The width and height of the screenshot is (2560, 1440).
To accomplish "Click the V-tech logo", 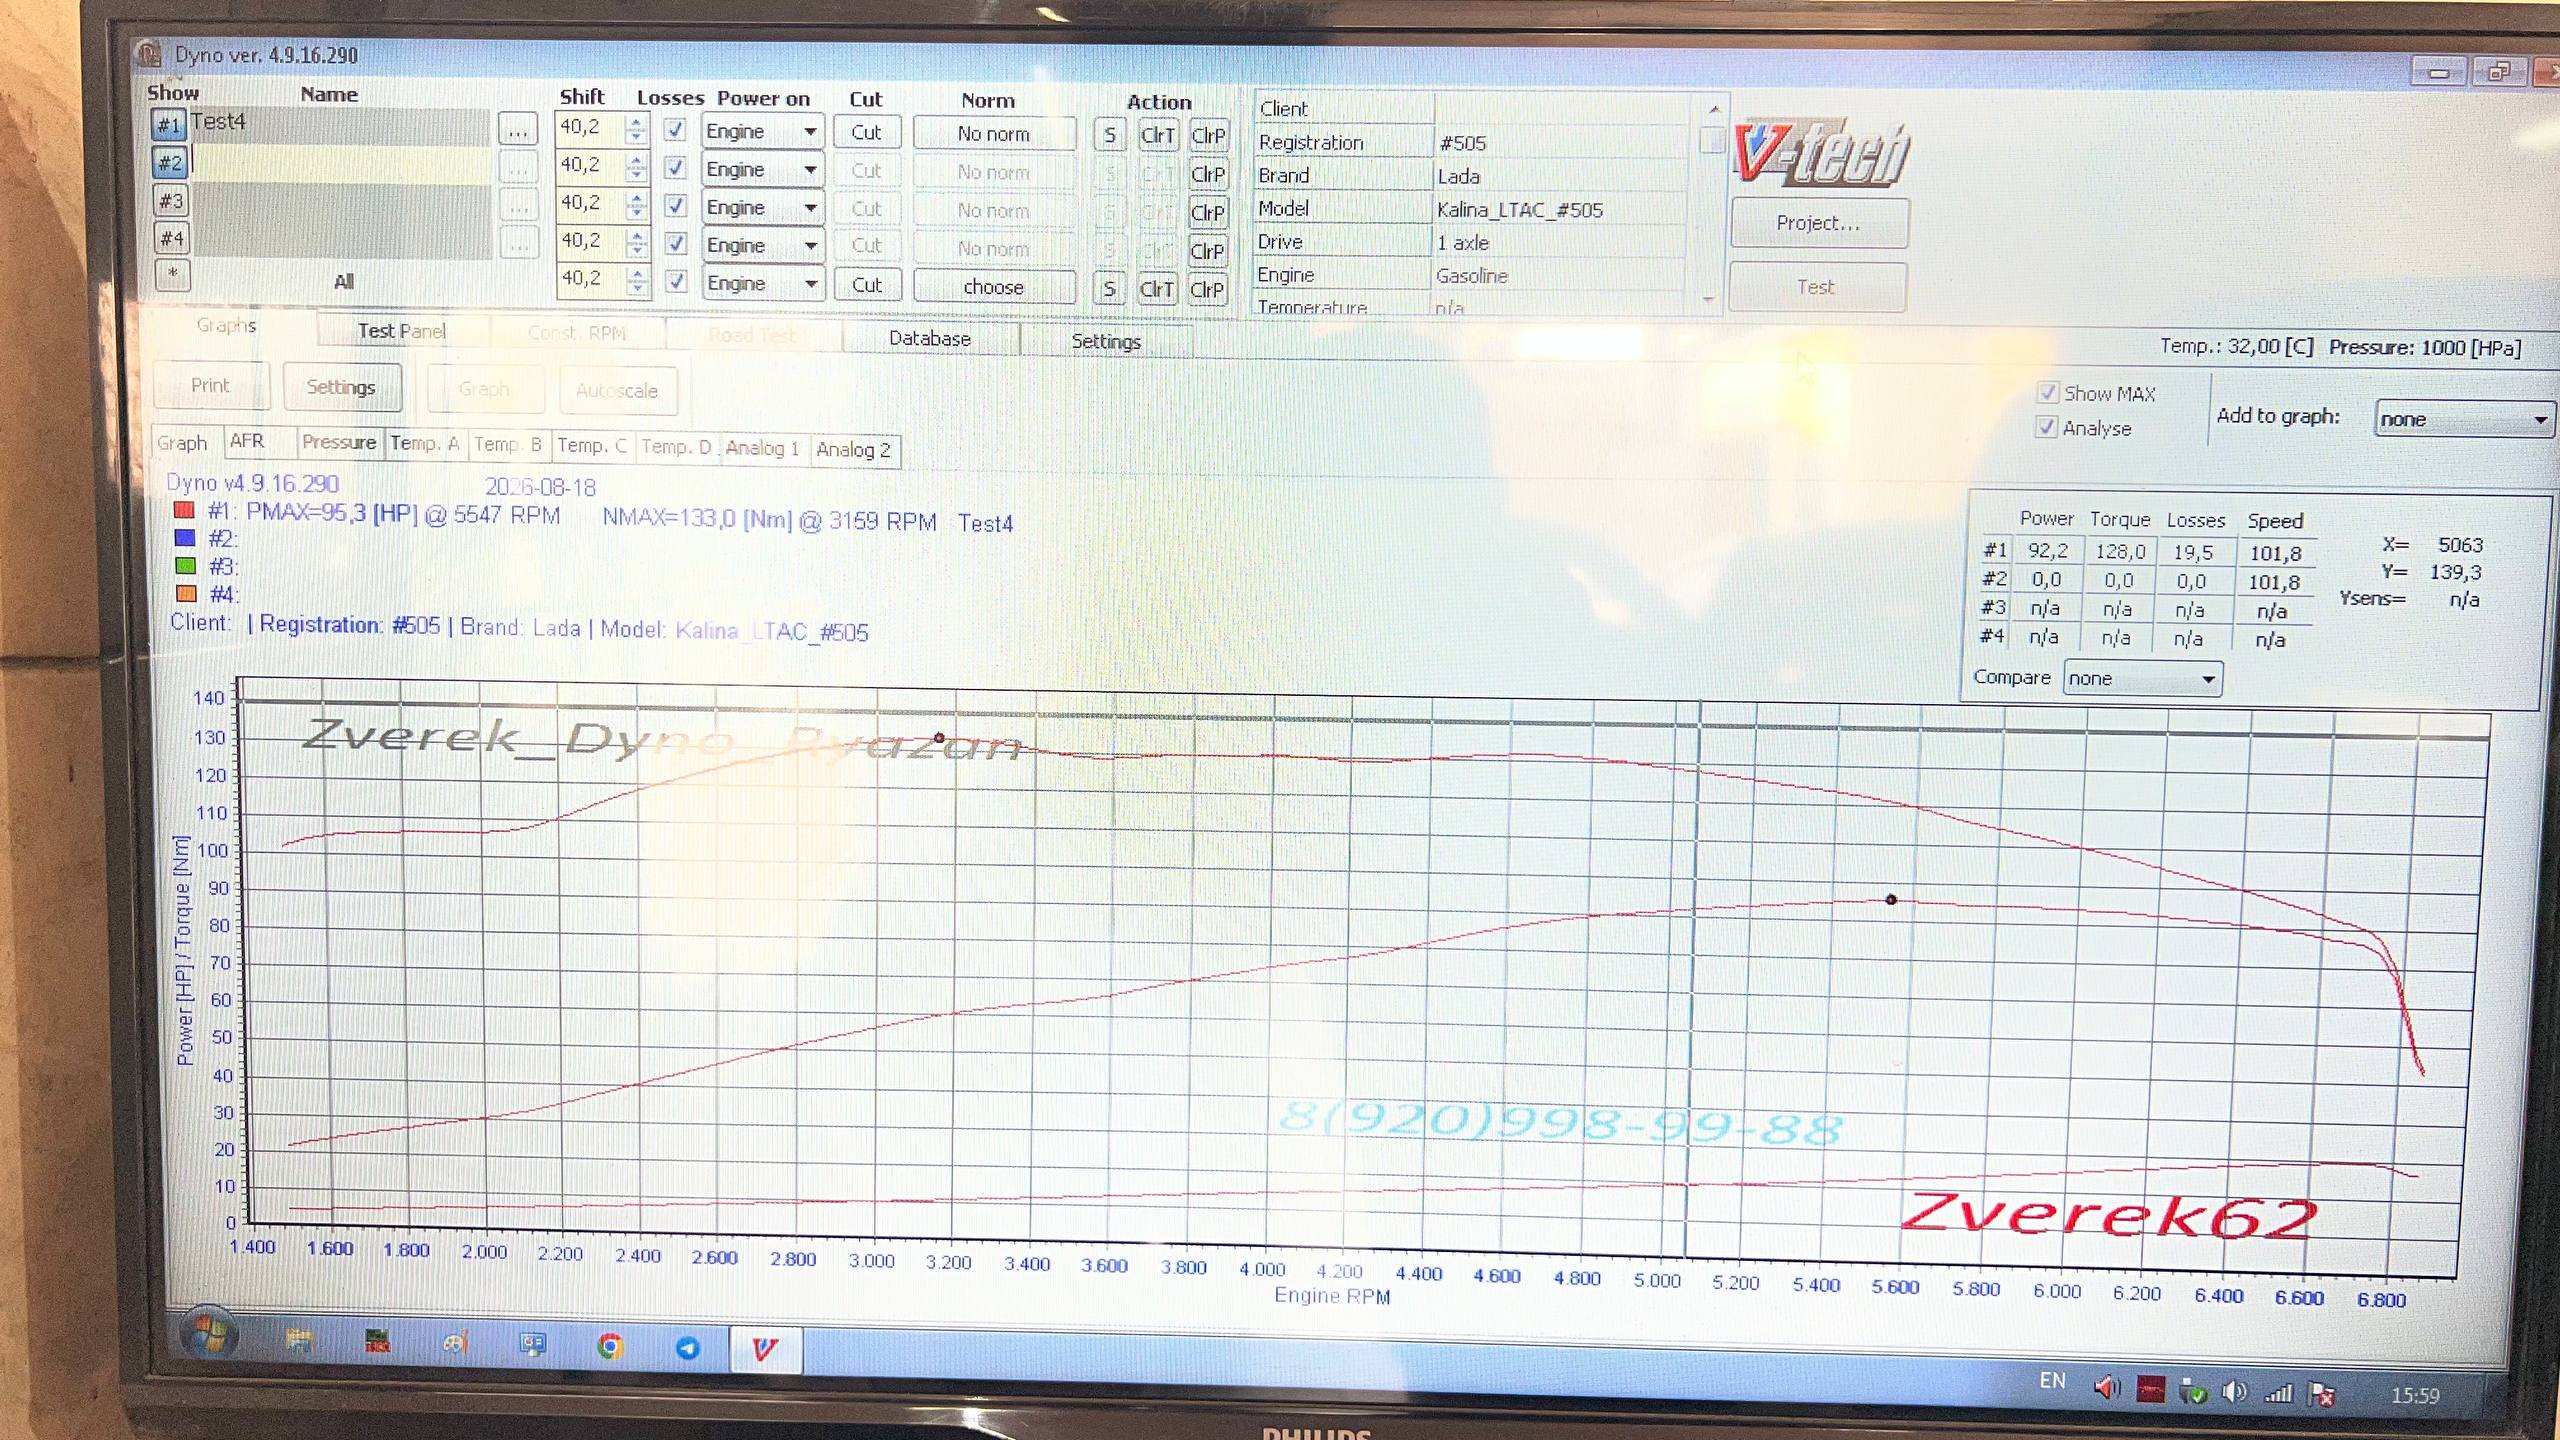I will tap(1820, 154).
